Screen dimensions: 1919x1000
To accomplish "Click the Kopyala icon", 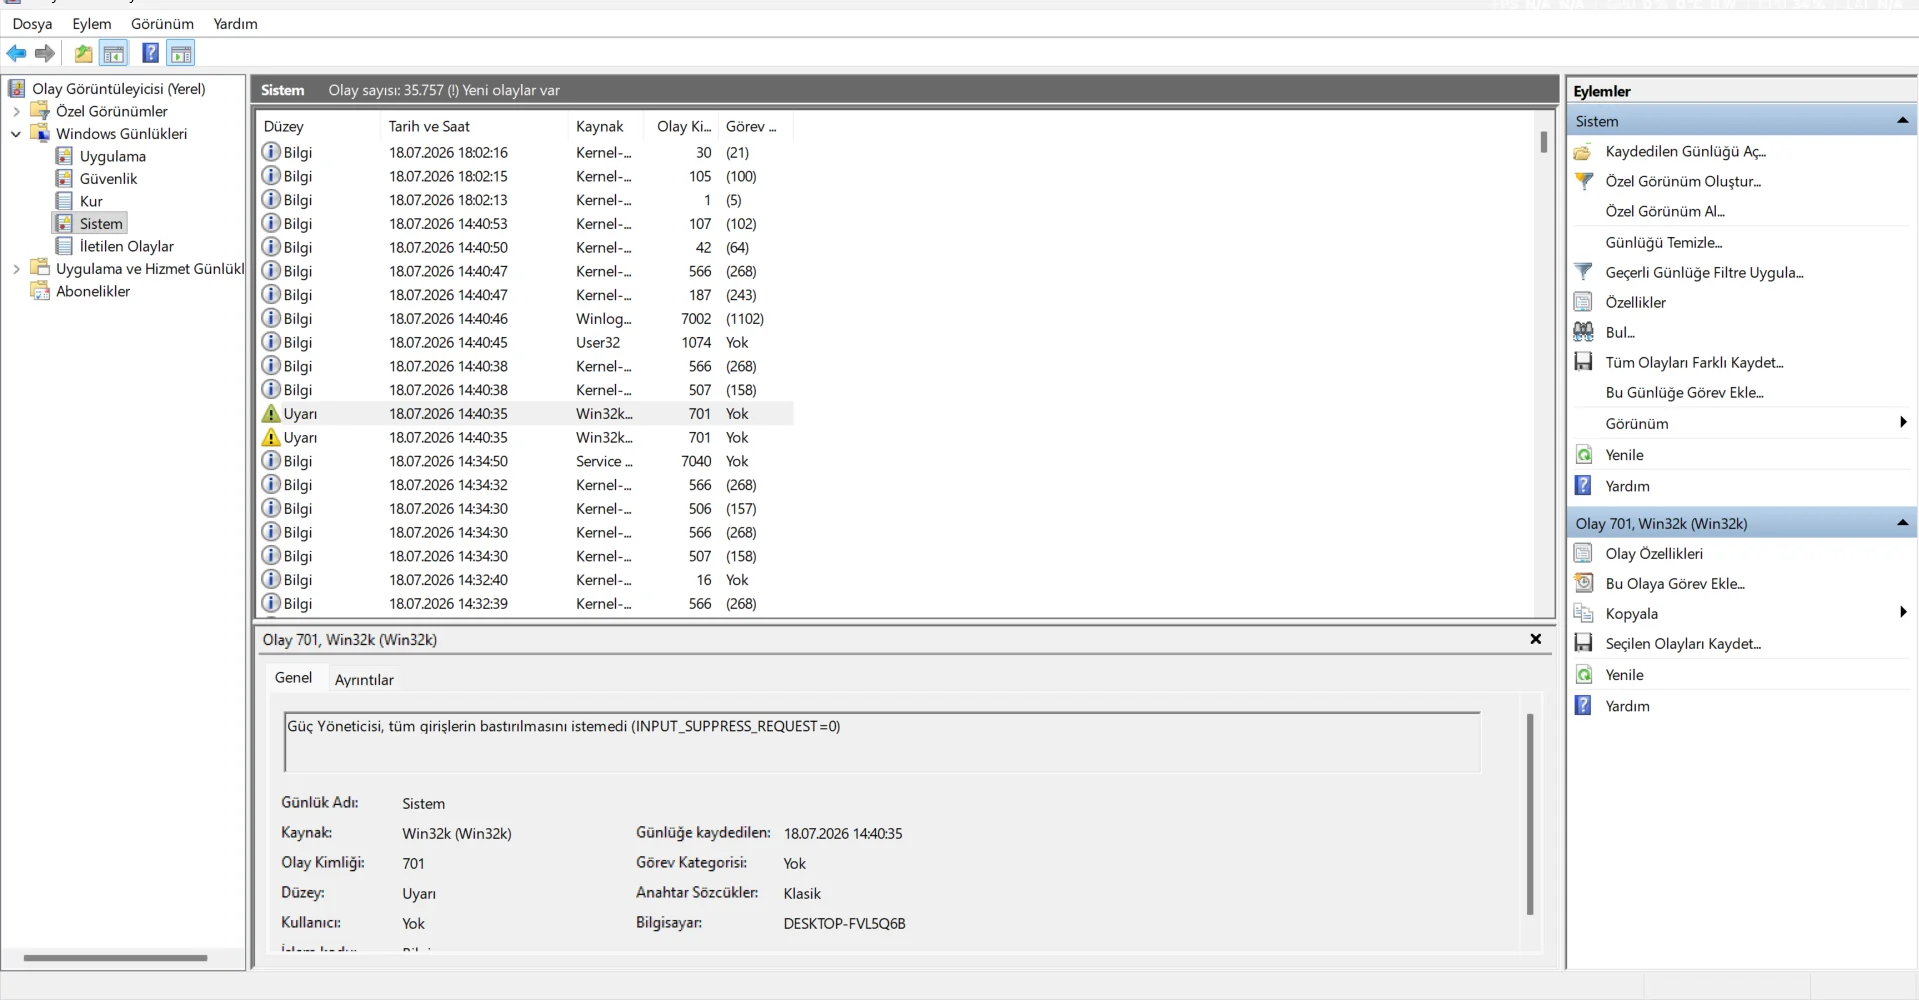I will [1583, 613].
